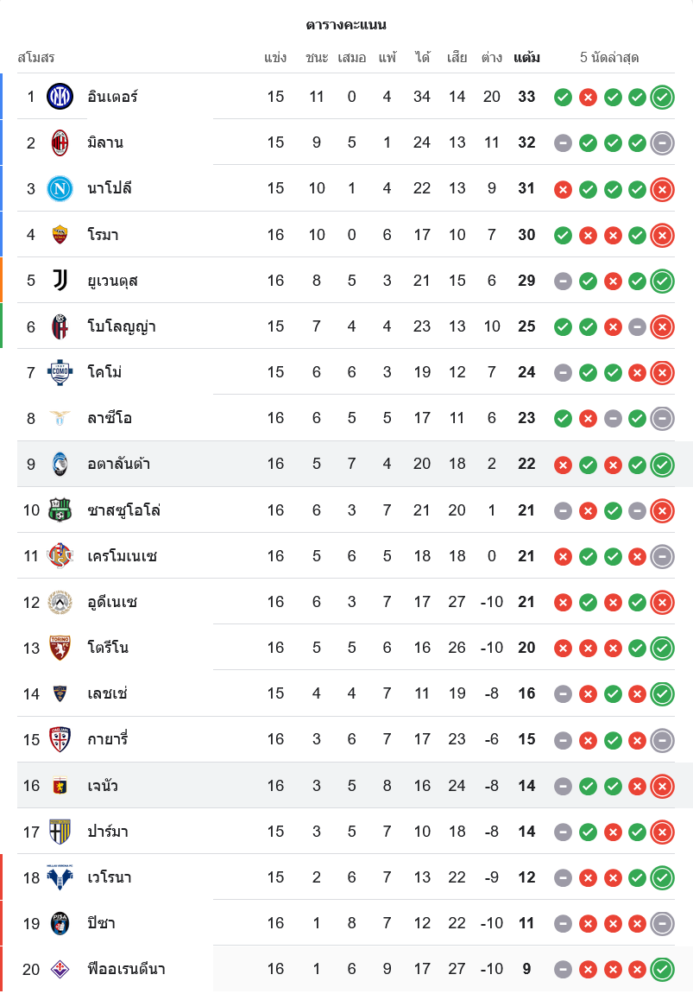Open the ยูเวนตุส team link
Image resolution: width=693 pixels, height=1000 pixels.
tap(112, 280)
